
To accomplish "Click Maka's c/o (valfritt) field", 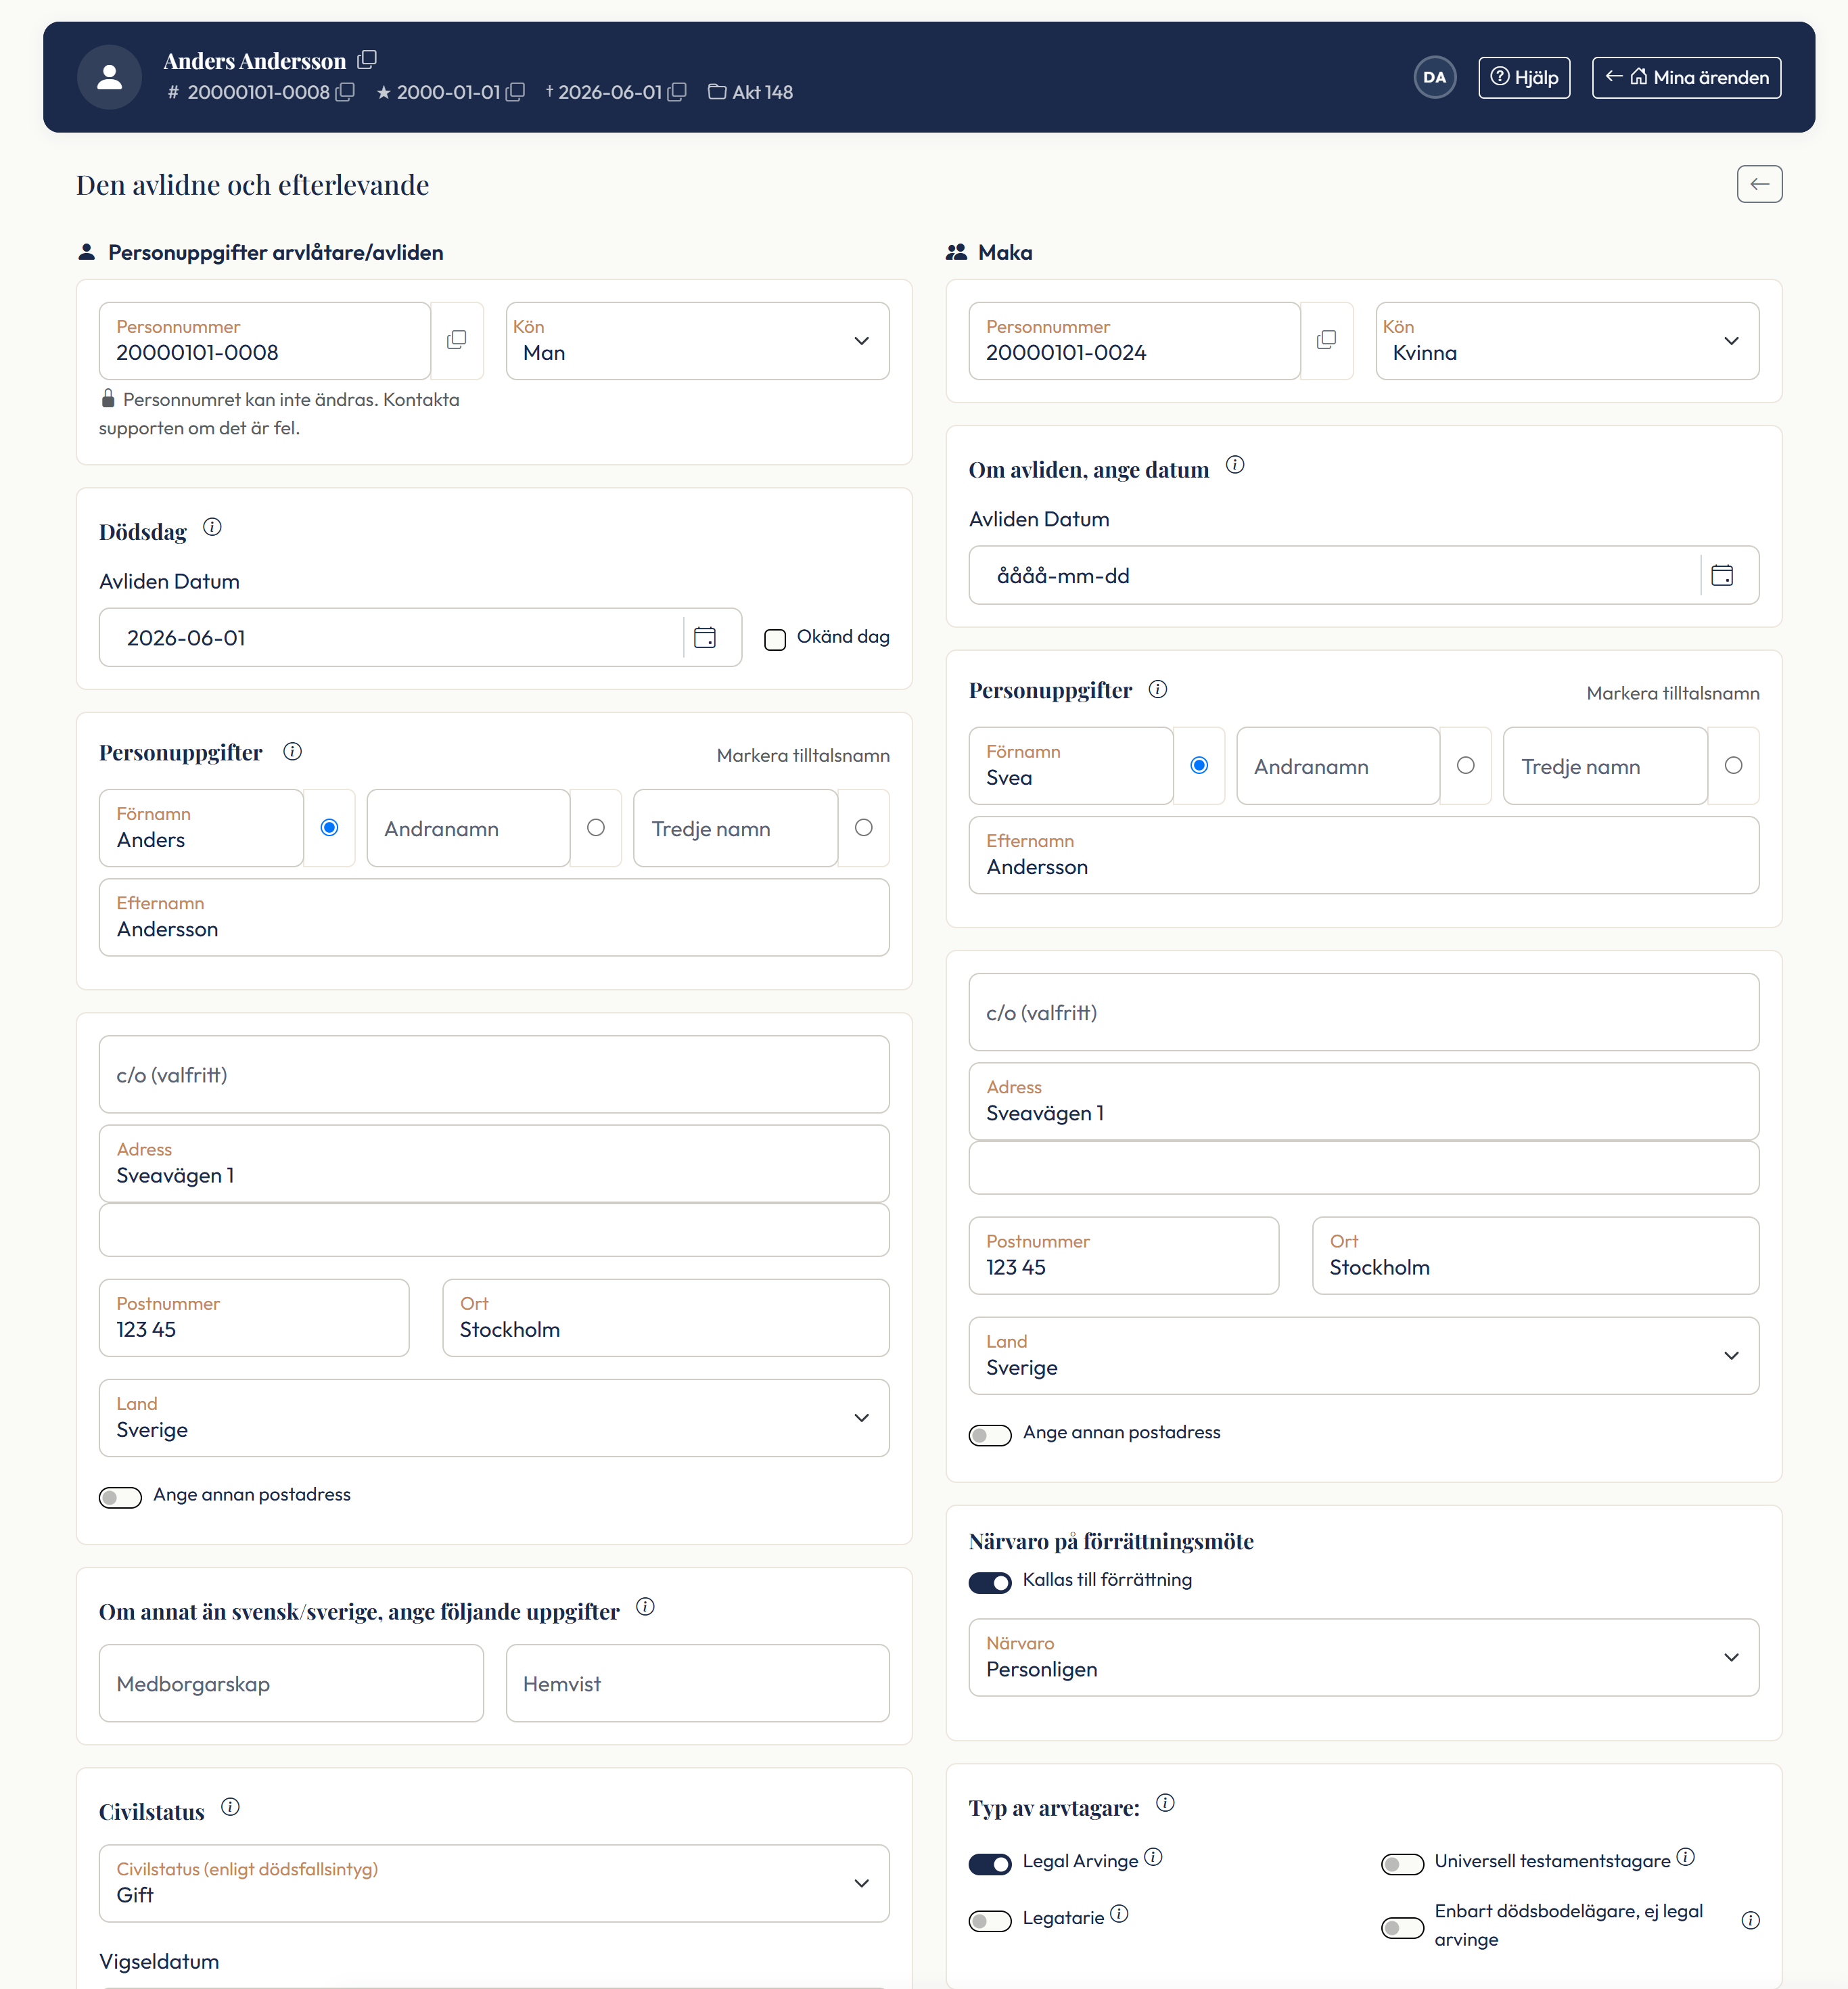I will tap(1364, 1012).
